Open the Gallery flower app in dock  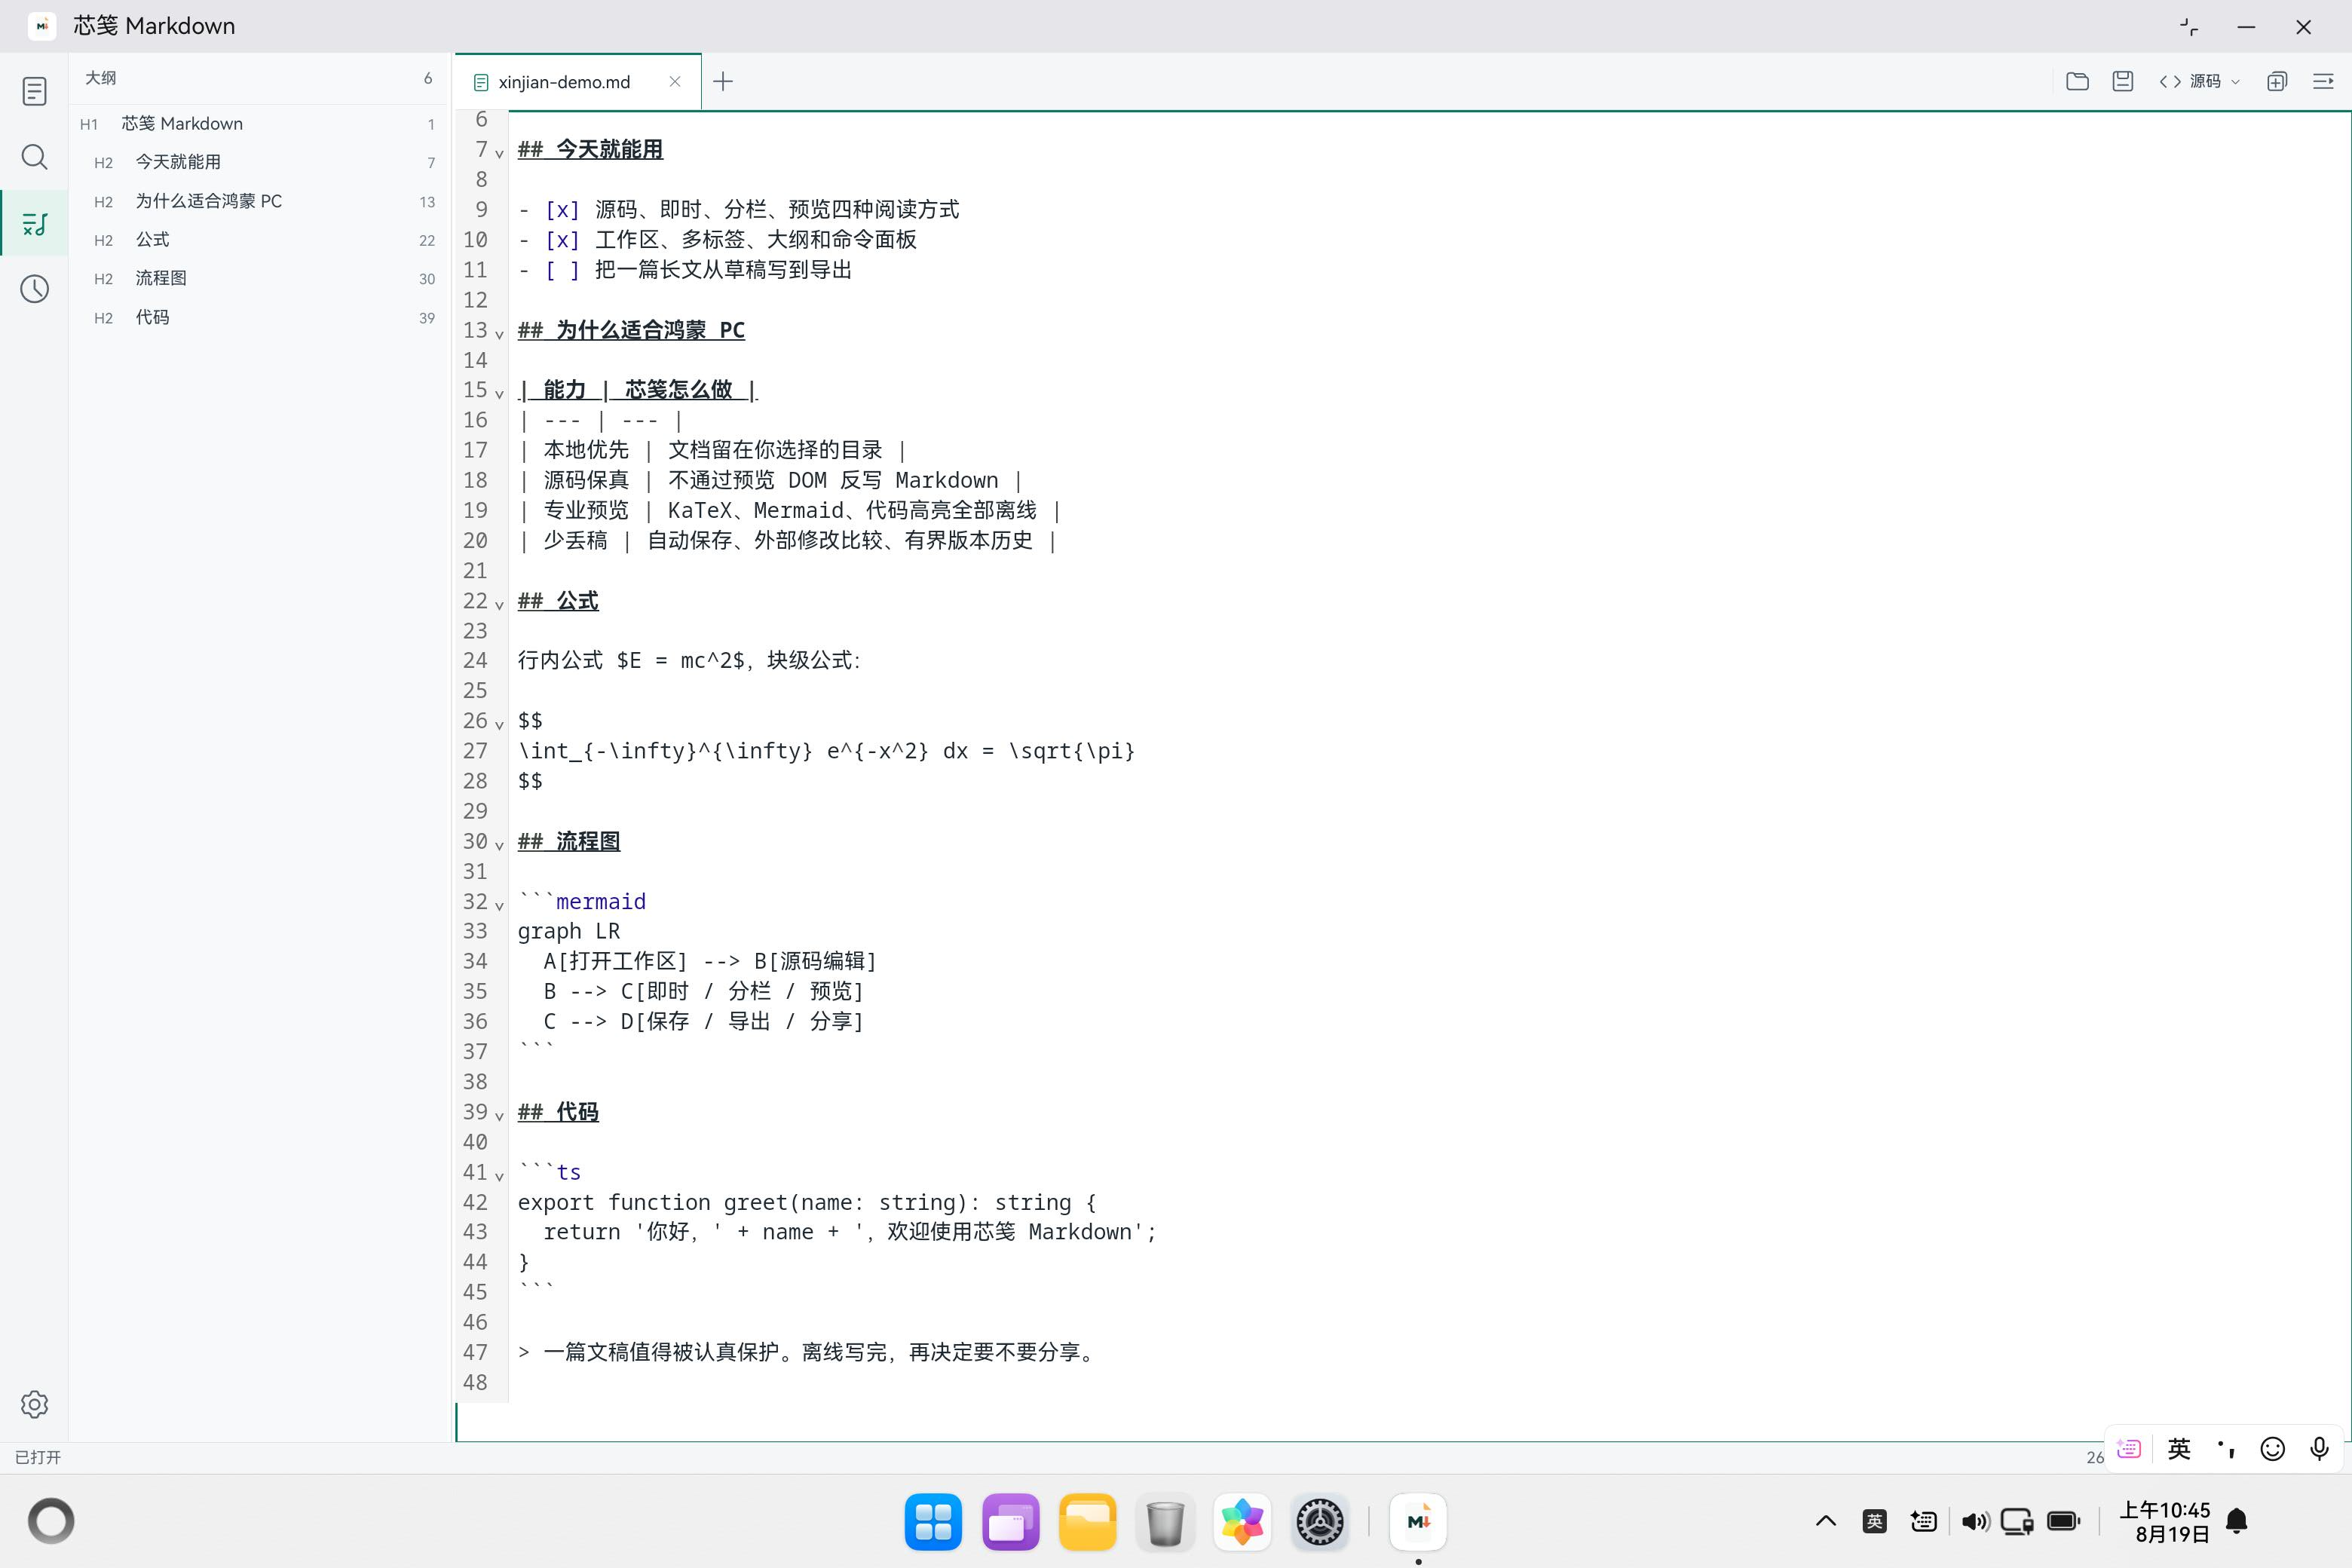coord(1242,1521)
